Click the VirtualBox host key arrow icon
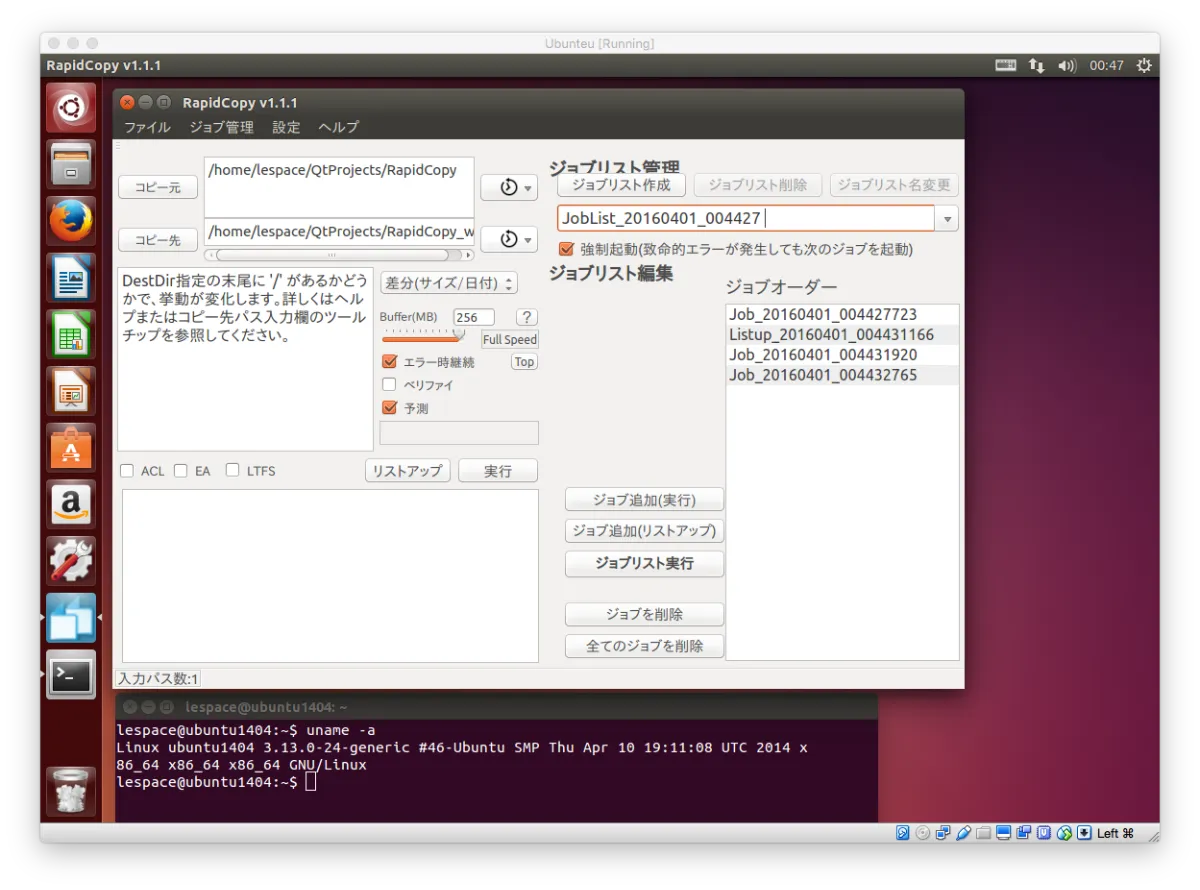 point(1084,832)
